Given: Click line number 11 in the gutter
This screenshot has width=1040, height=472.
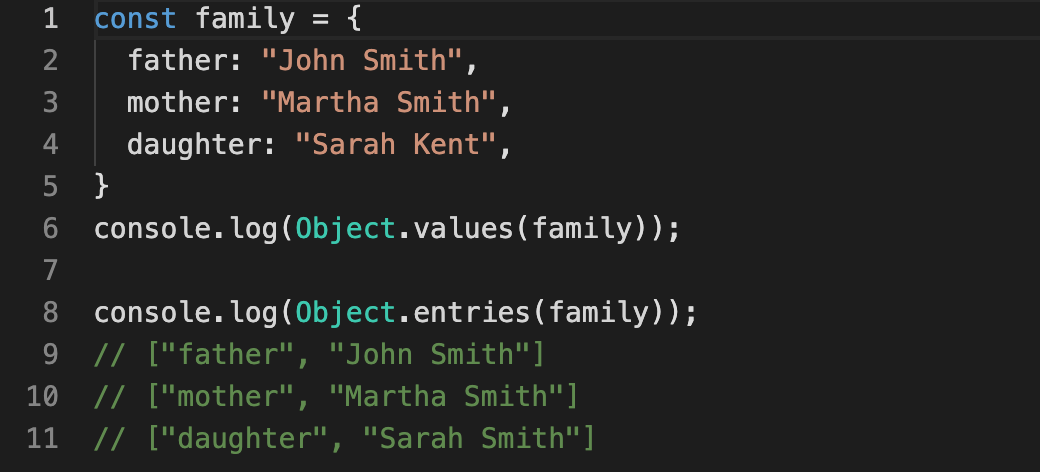Looking at the screenshot, I should [x=42, y=438].
